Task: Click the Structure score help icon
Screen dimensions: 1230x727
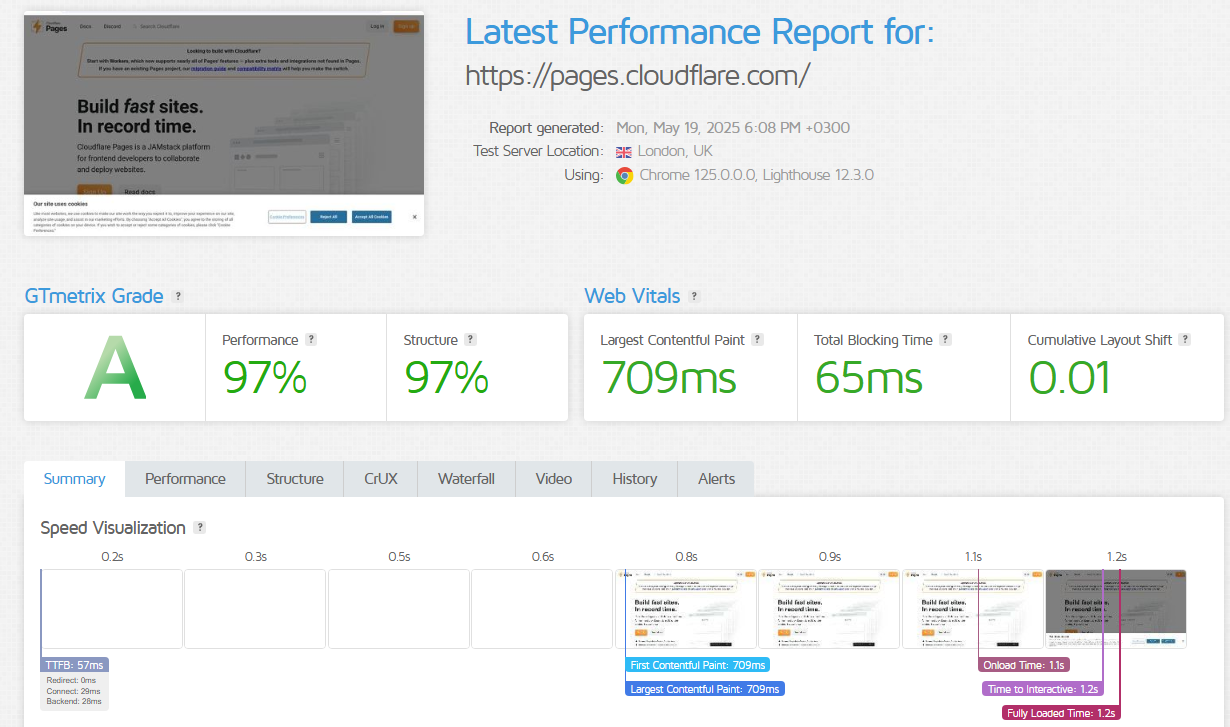Action: click(471, 340)
